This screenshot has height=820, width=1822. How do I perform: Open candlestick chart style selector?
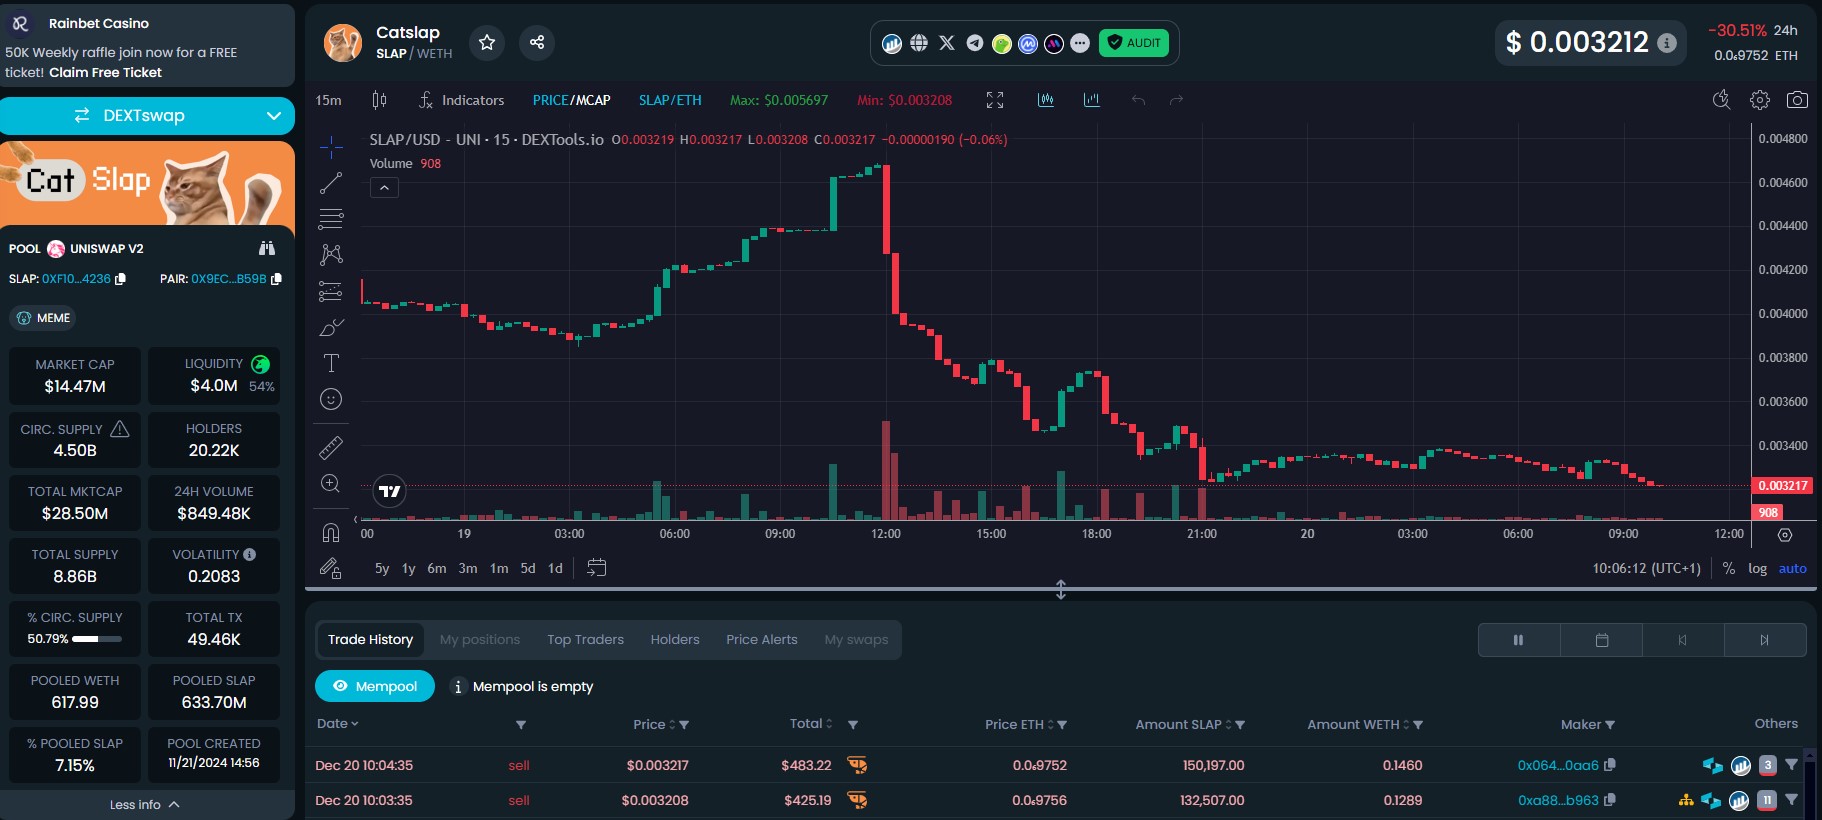[x=379, y=100]
